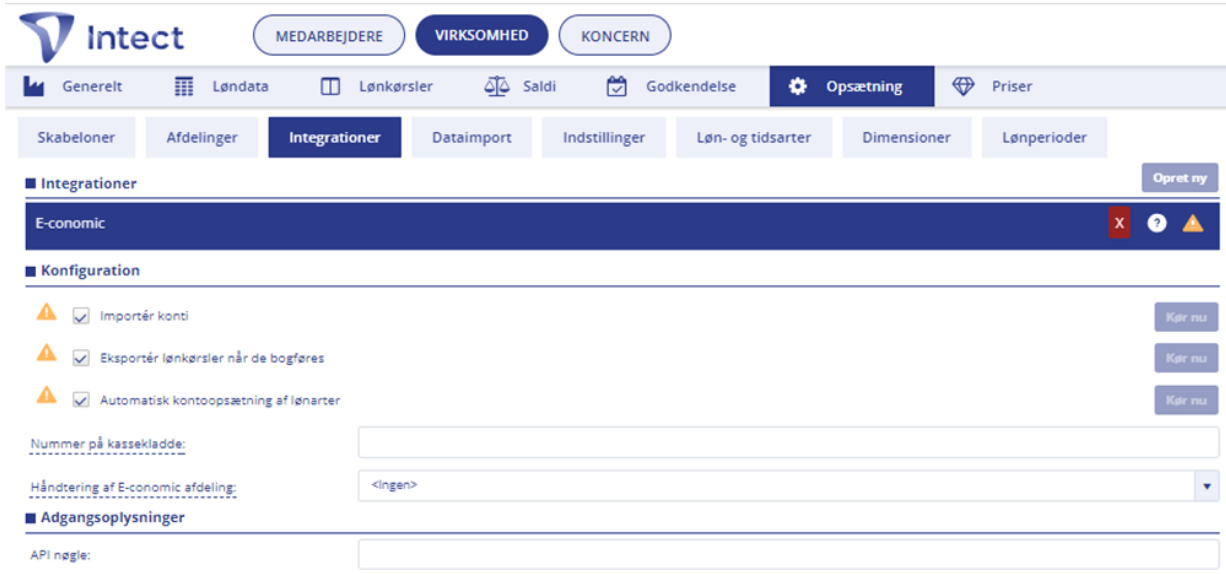
Task: Toggle Automatisk kontoopsætning af lønarter checkbox
Action: click(81, 400)
